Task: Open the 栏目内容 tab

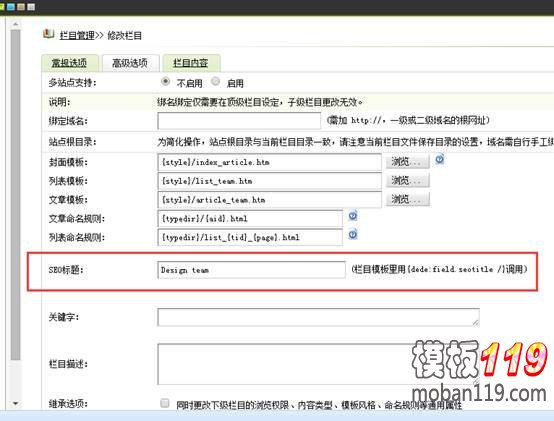Action: 191,63
